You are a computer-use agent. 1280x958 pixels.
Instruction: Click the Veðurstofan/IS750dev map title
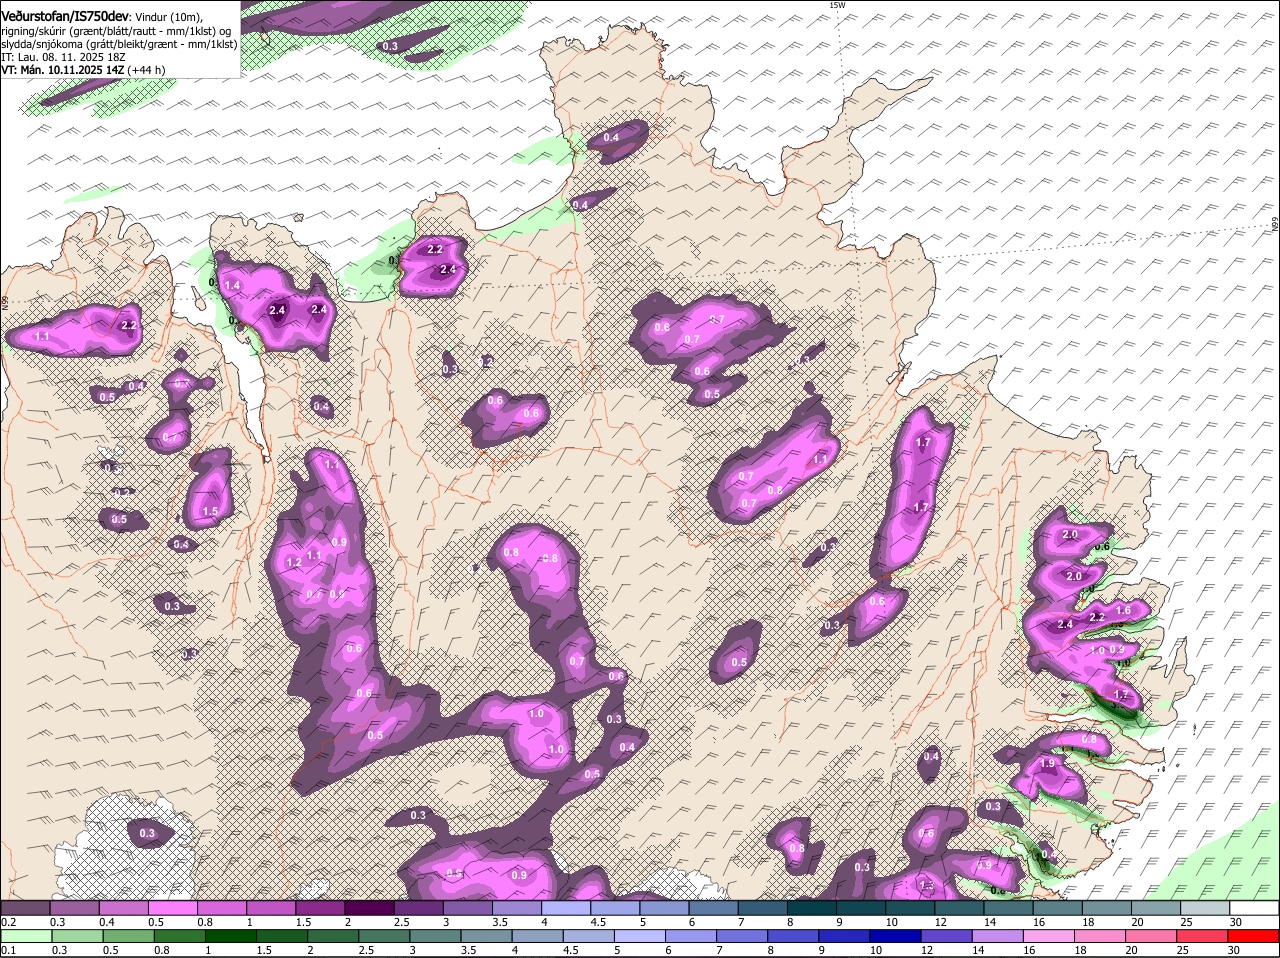pos(65,17)
